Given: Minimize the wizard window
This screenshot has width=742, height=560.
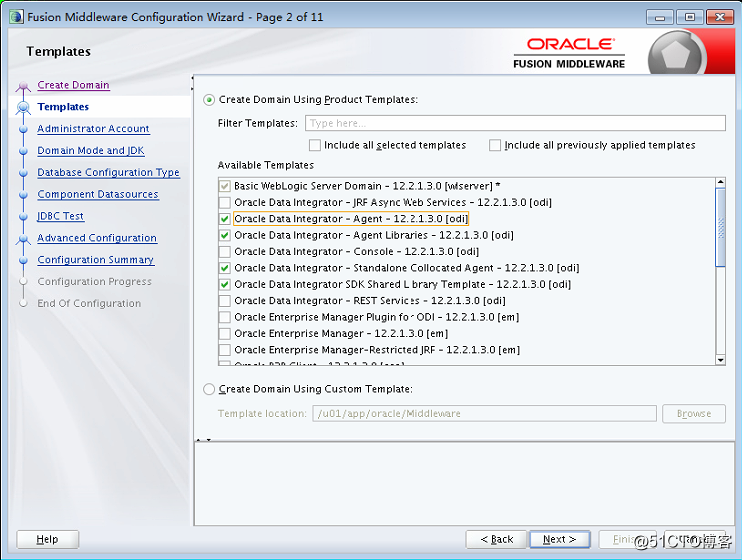Looking at the screenshot, I should [660, 18].
